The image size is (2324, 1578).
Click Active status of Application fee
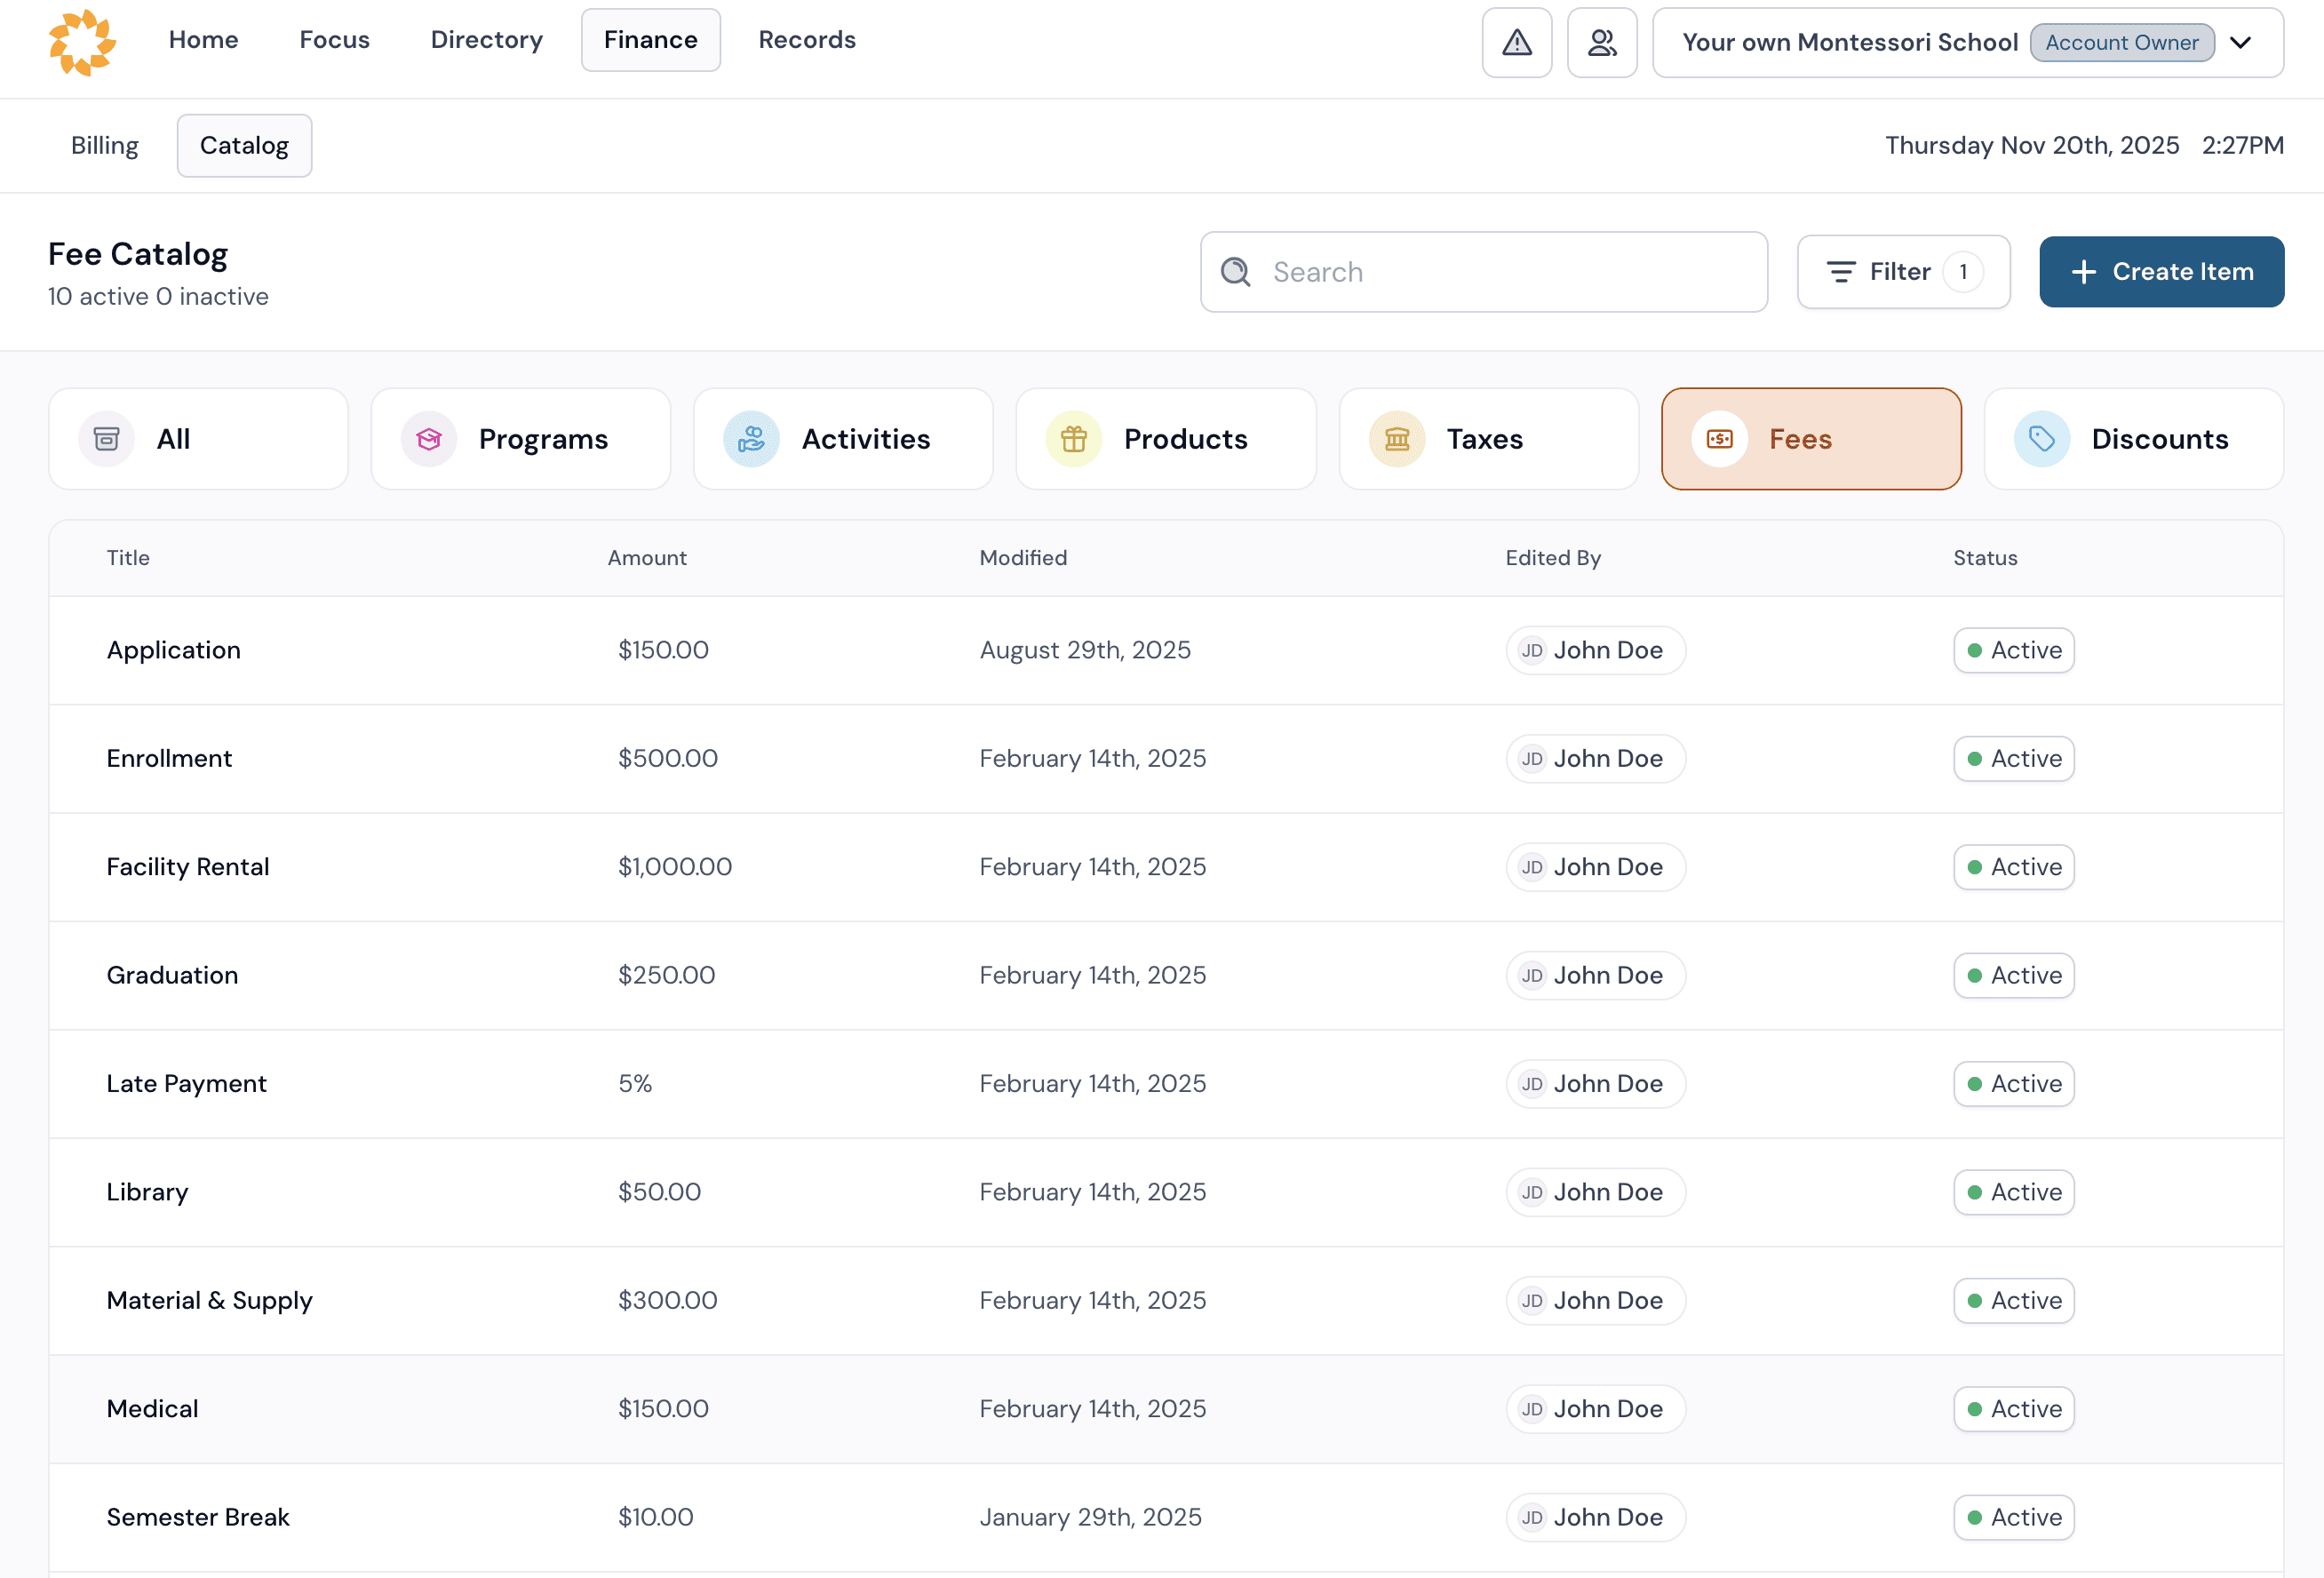pos(2013,650)
